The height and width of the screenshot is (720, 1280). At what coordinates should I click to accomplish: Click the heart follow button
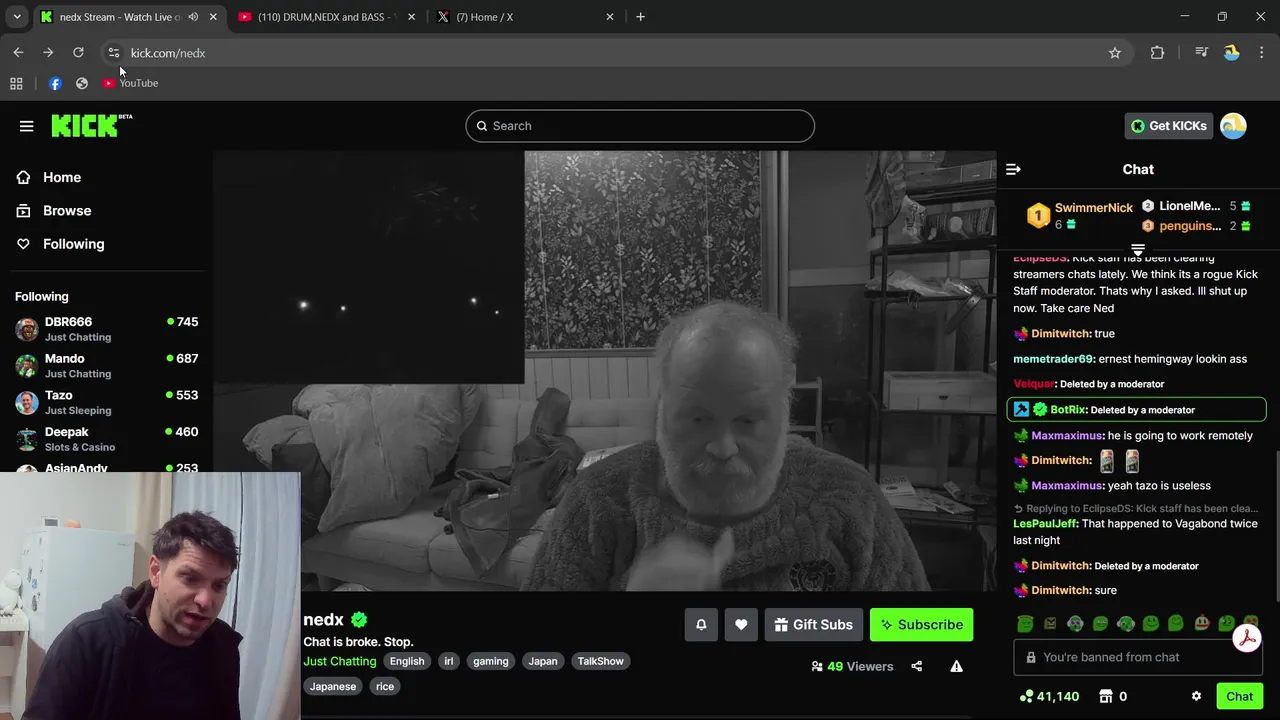pos(741,625)
